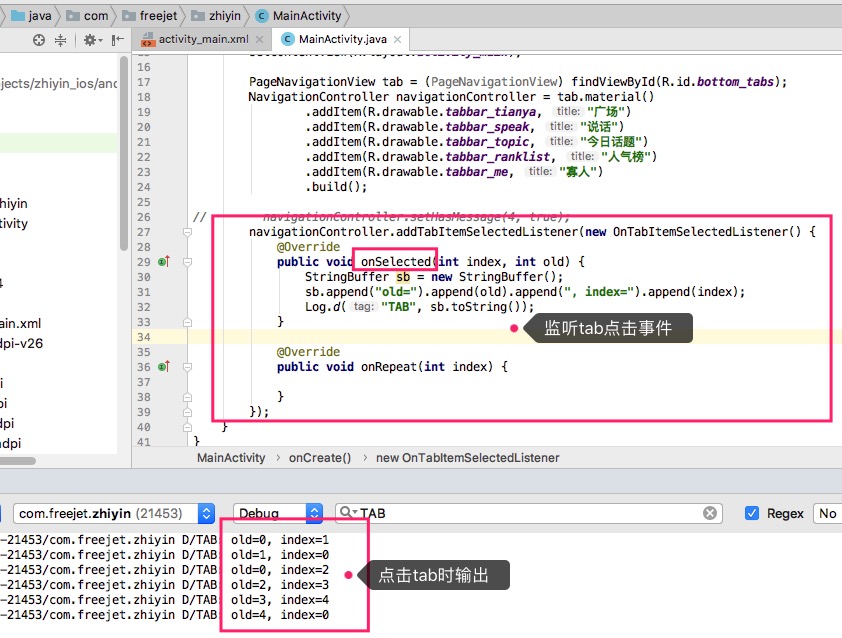Click the override gutter icon on line 36
The height and width of the screenshot is (638, 842).
pyautogui.click(x=164, y=367)
